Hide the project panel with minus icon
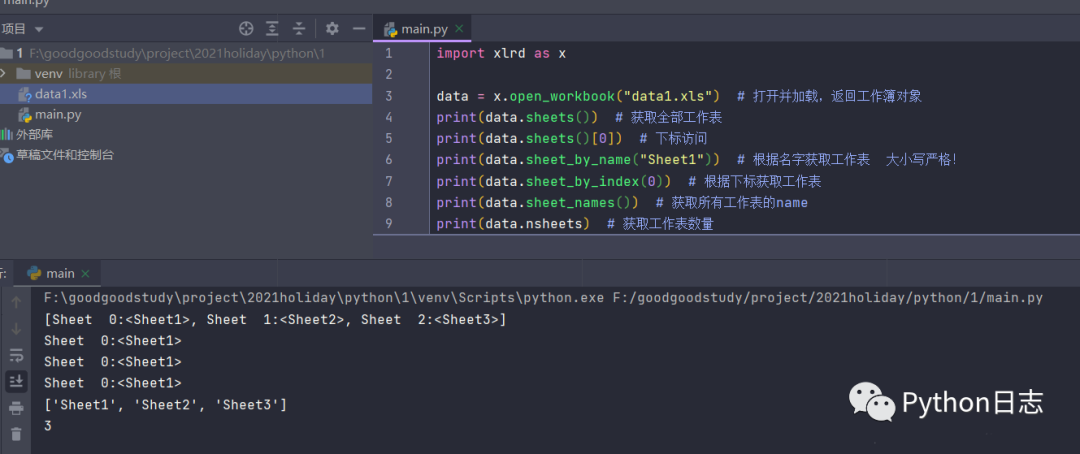 [359, 28]
